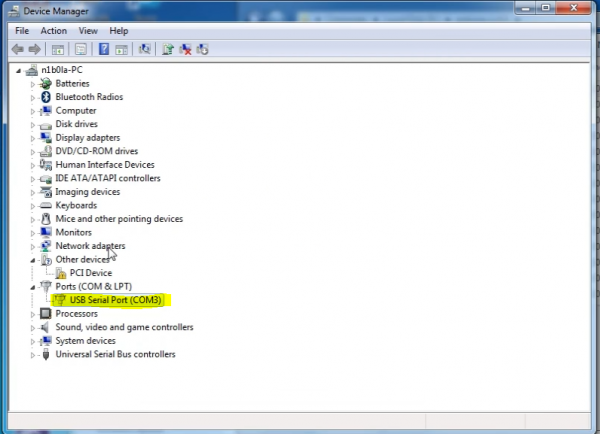The width and height of the screenshot is (600, 434).
Task: Expand the Computer node
Action: (x=33, y=111)
